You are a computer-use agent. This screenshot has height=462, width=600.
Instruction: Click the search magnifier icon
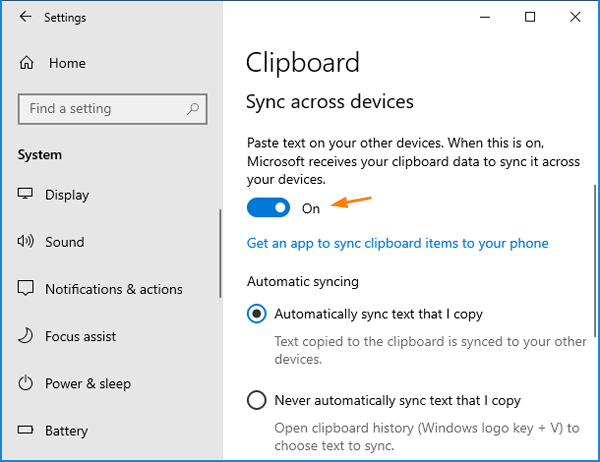pyautogui.click(x=193, y=109)
